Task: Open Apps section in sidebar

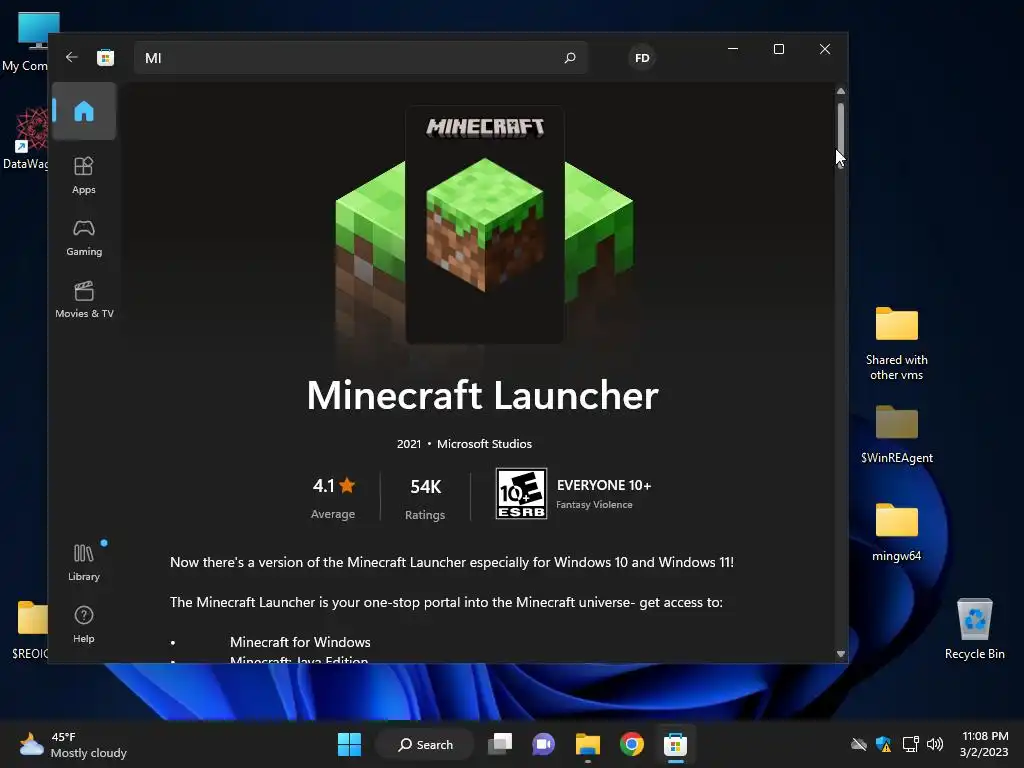Action: coord(84,175)
